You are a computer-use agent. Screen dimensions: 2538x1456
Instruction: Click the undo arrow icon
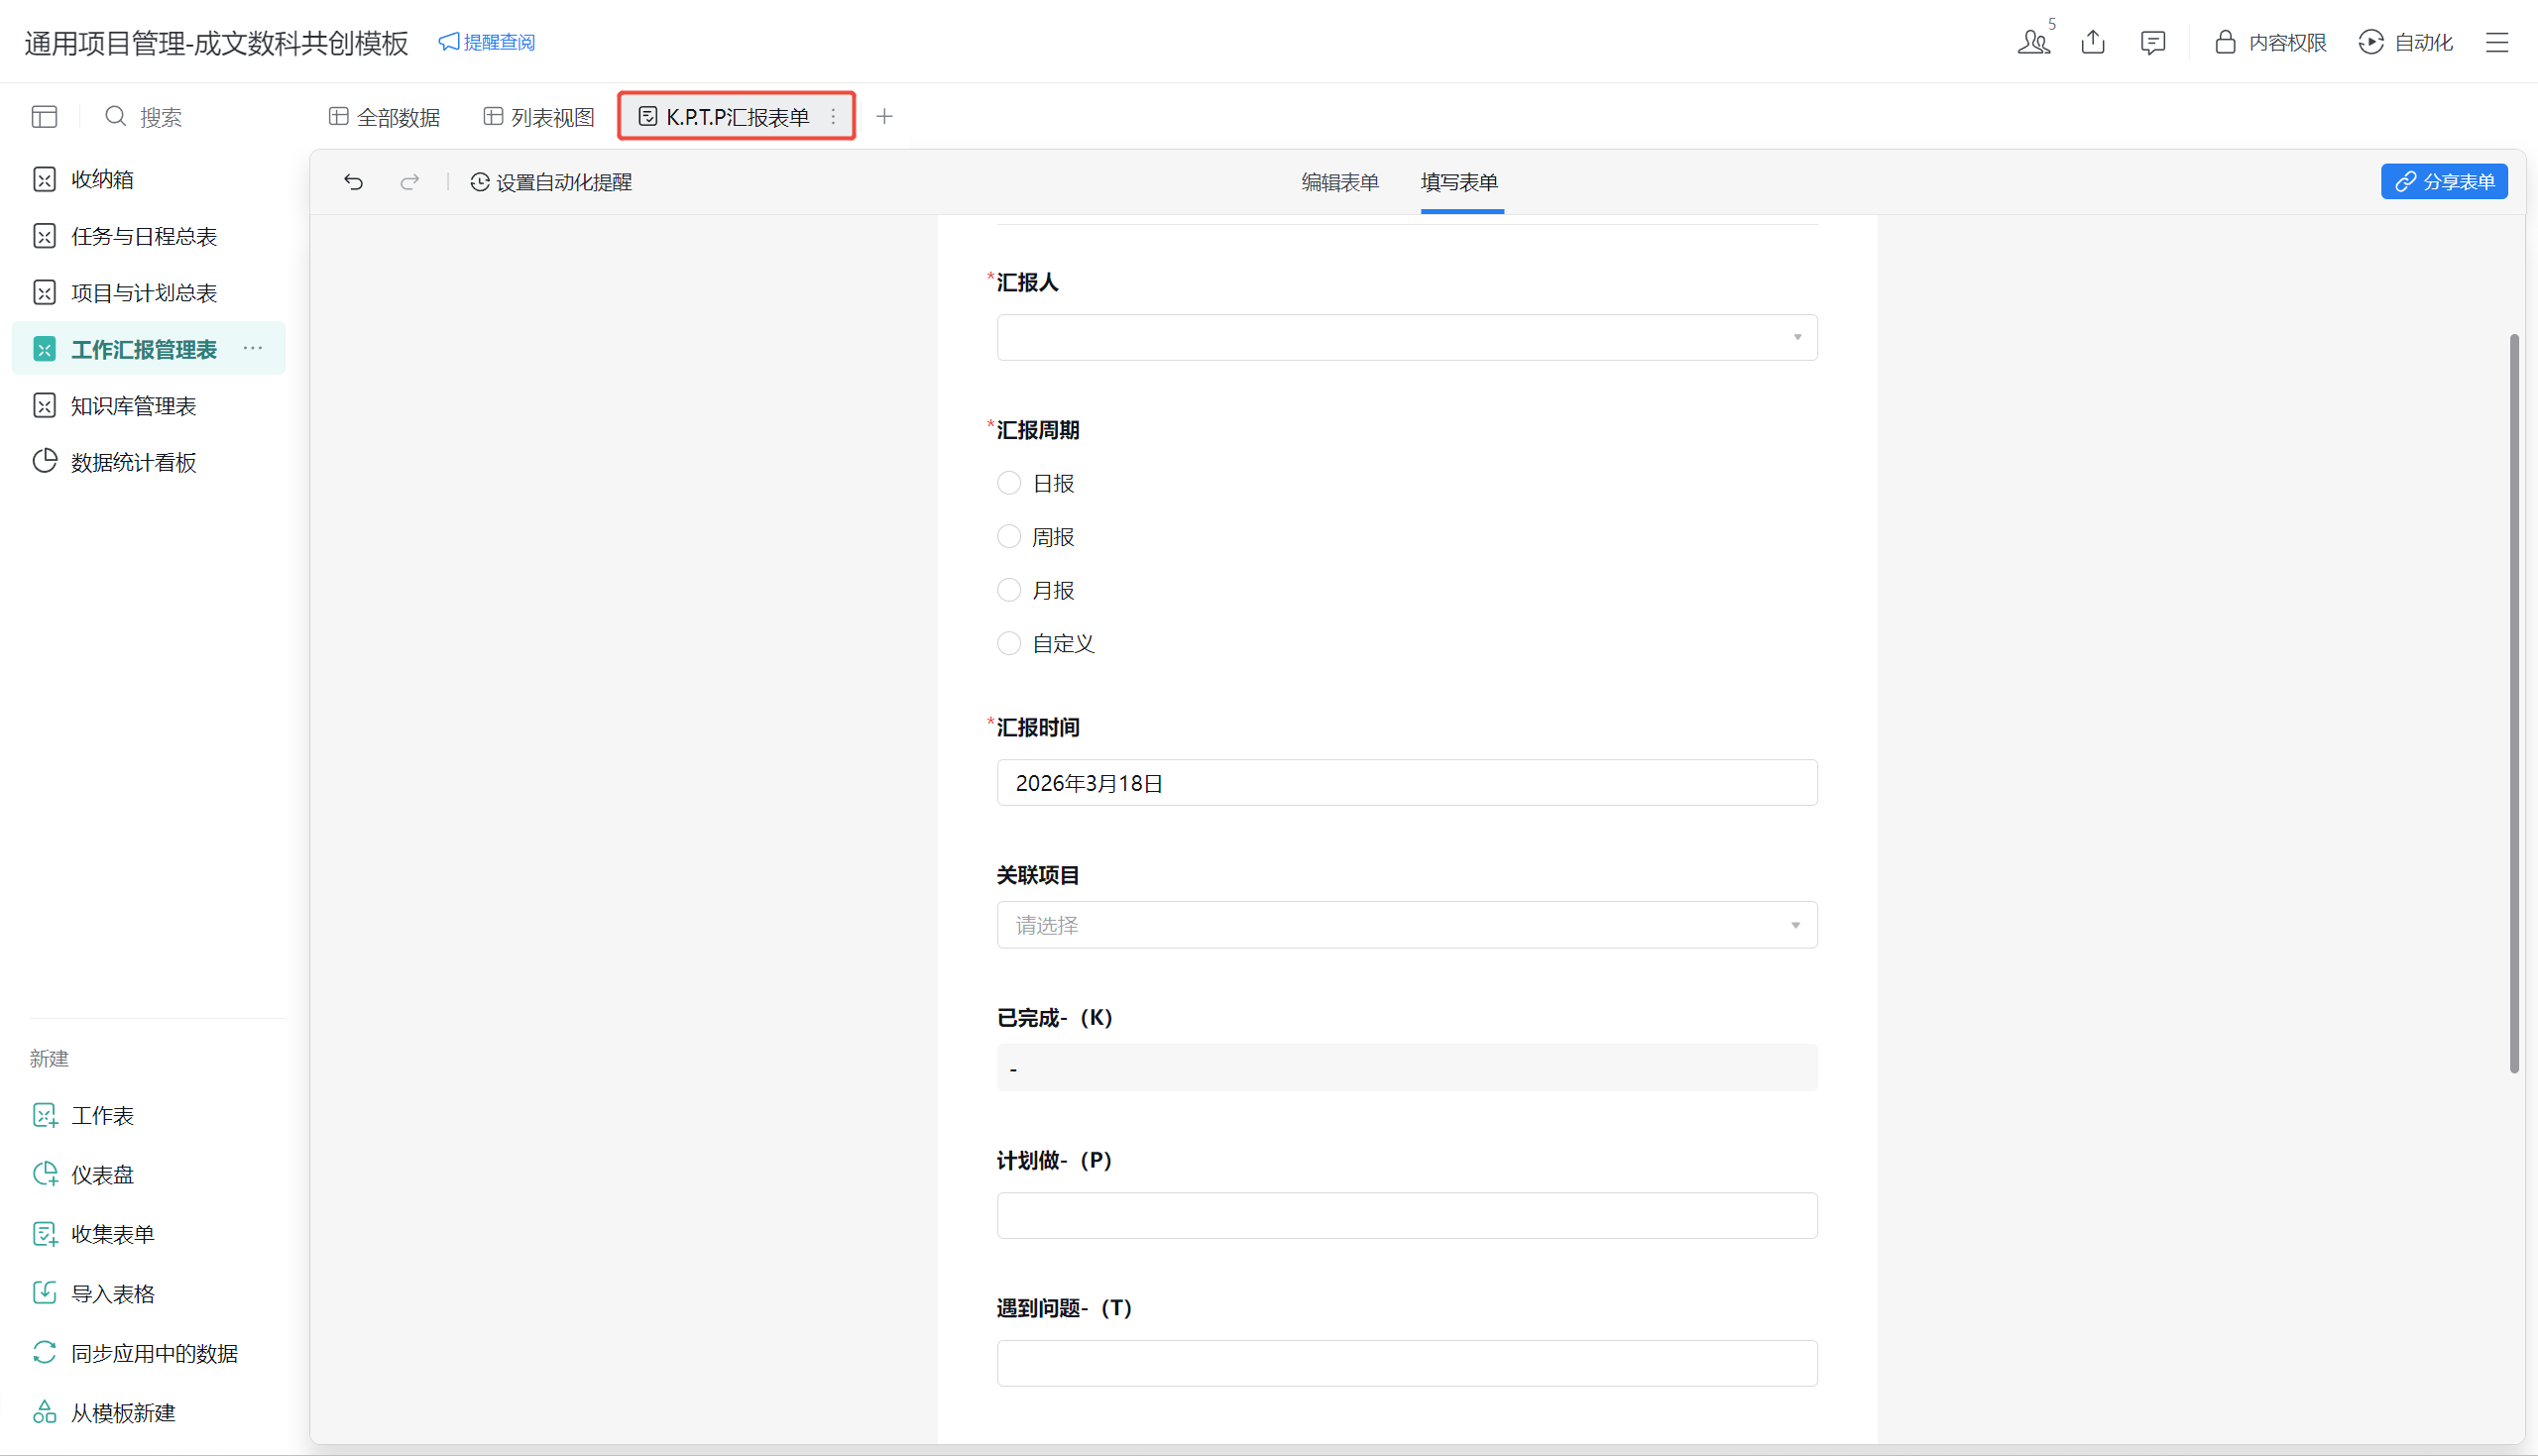(x=353, y=182)
